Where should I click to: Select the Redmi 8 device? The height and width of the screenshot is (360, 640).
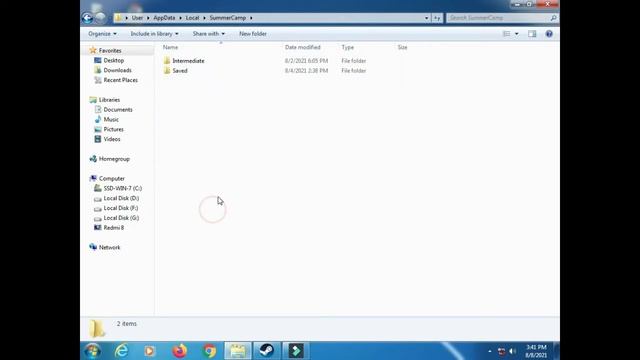click(113, 228)
